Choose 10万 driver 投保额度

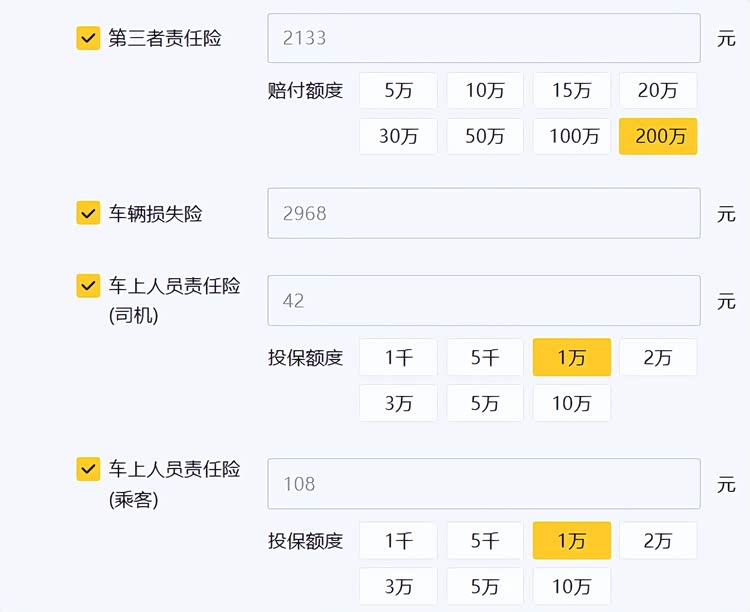click(x=572, y=403)
